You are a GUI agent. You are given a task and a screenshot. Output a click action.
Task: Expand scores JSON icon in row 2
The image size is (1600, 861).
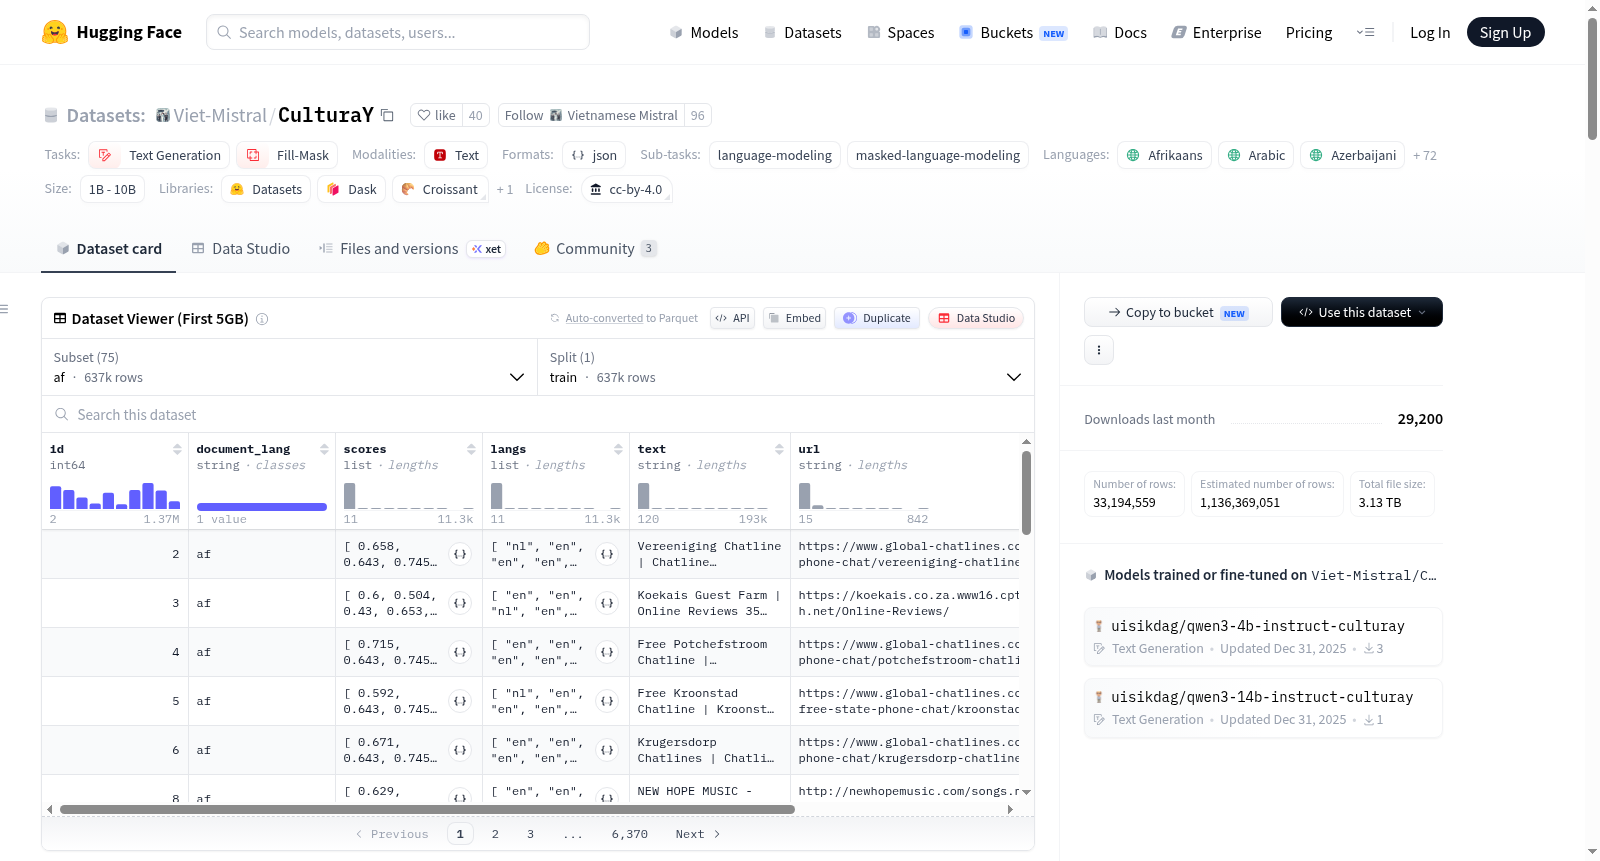click(x=460, y=554)
